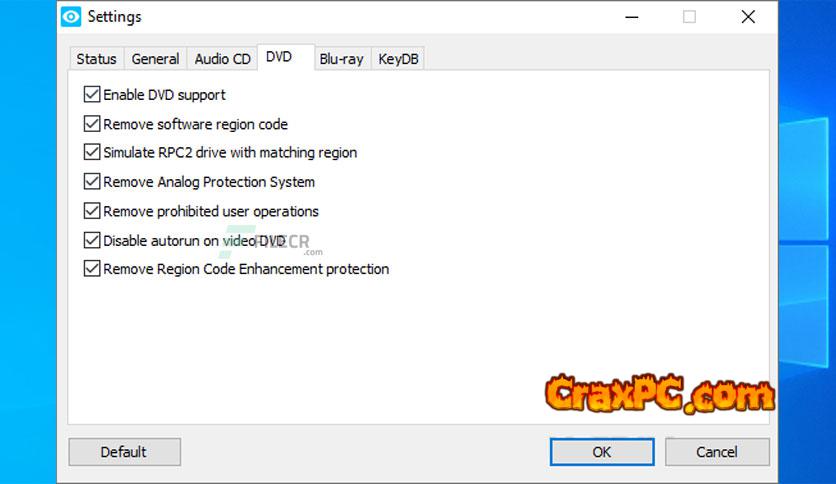Close the Settings window

[x=748, y=17]
